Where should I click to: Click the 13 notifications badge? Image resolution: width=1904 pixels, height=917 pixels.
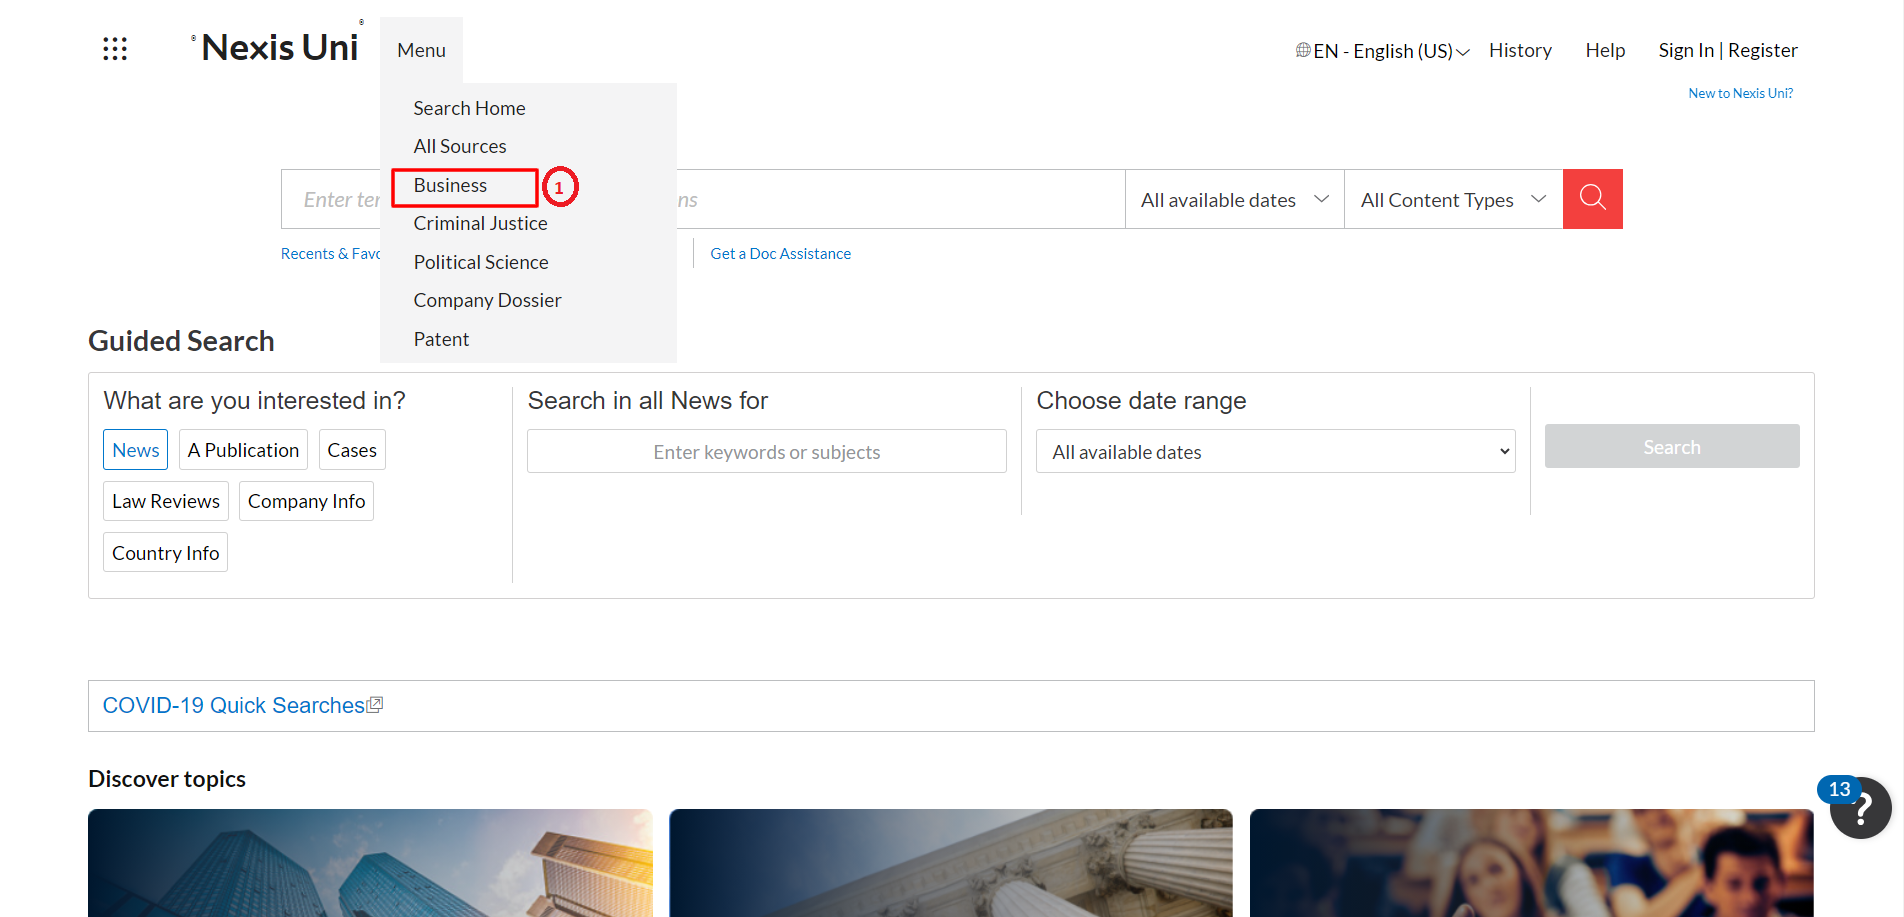click(1839, 789)
